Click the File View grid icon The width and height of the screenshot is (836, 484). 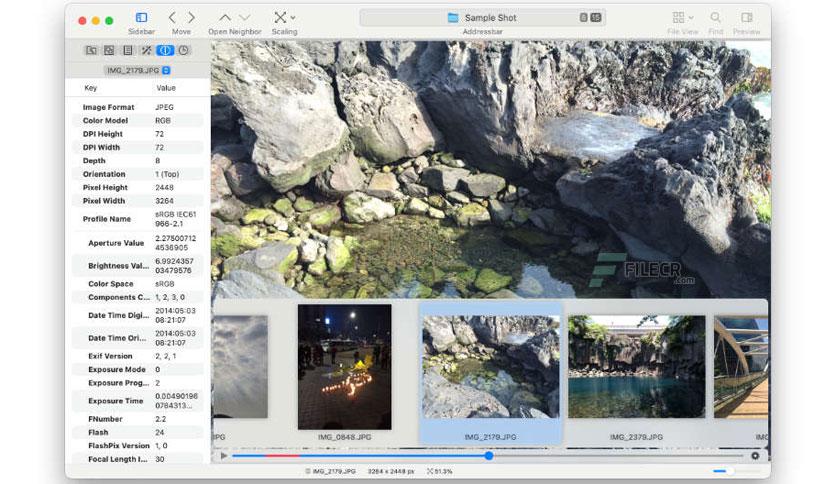(678, 18)
